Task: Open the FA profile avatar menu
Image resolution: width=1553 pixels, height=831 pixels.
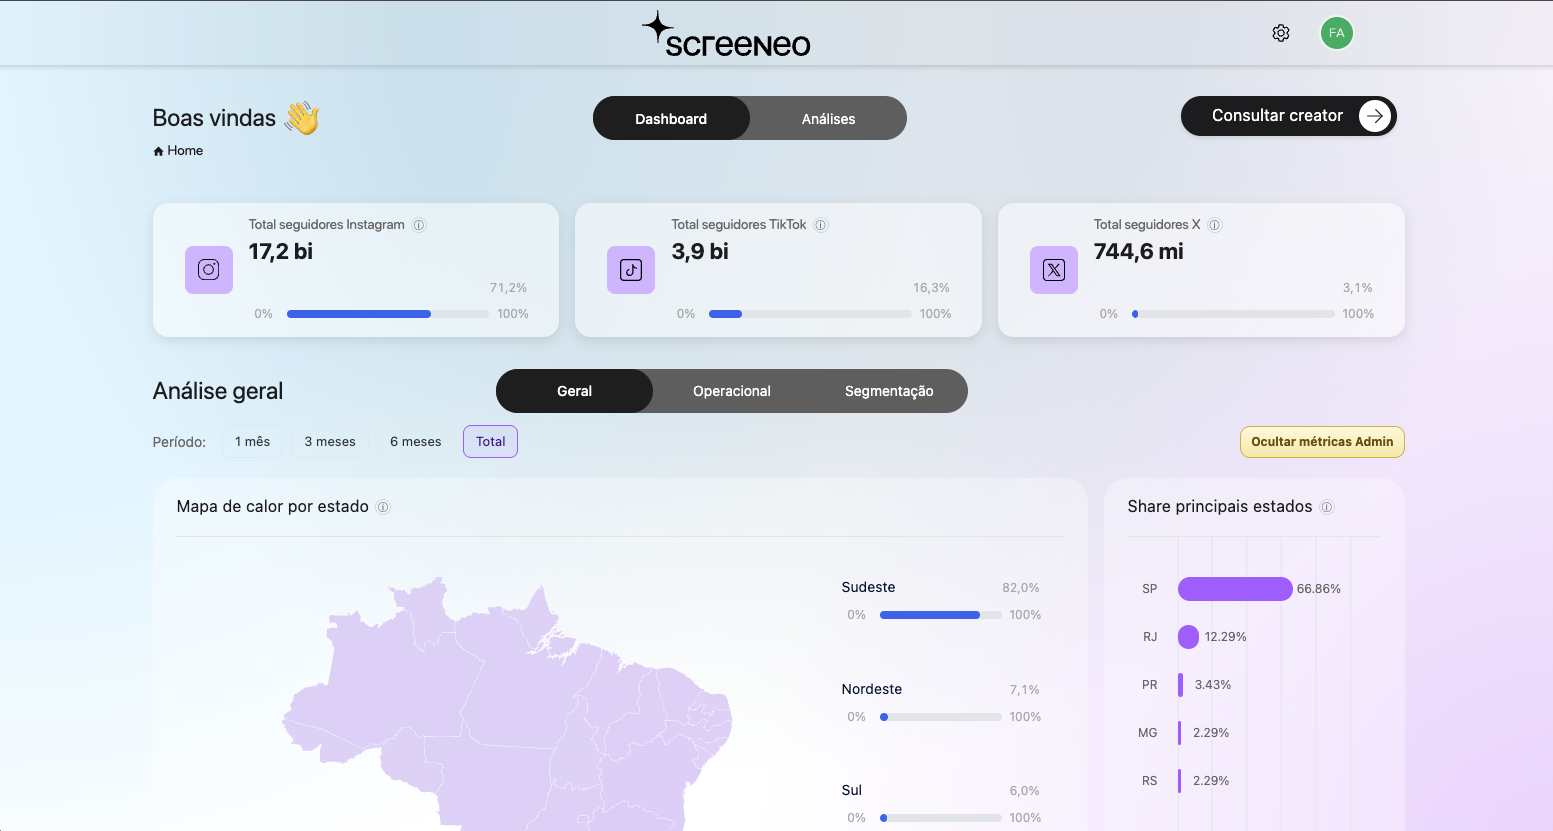Action: (1337, 32)
